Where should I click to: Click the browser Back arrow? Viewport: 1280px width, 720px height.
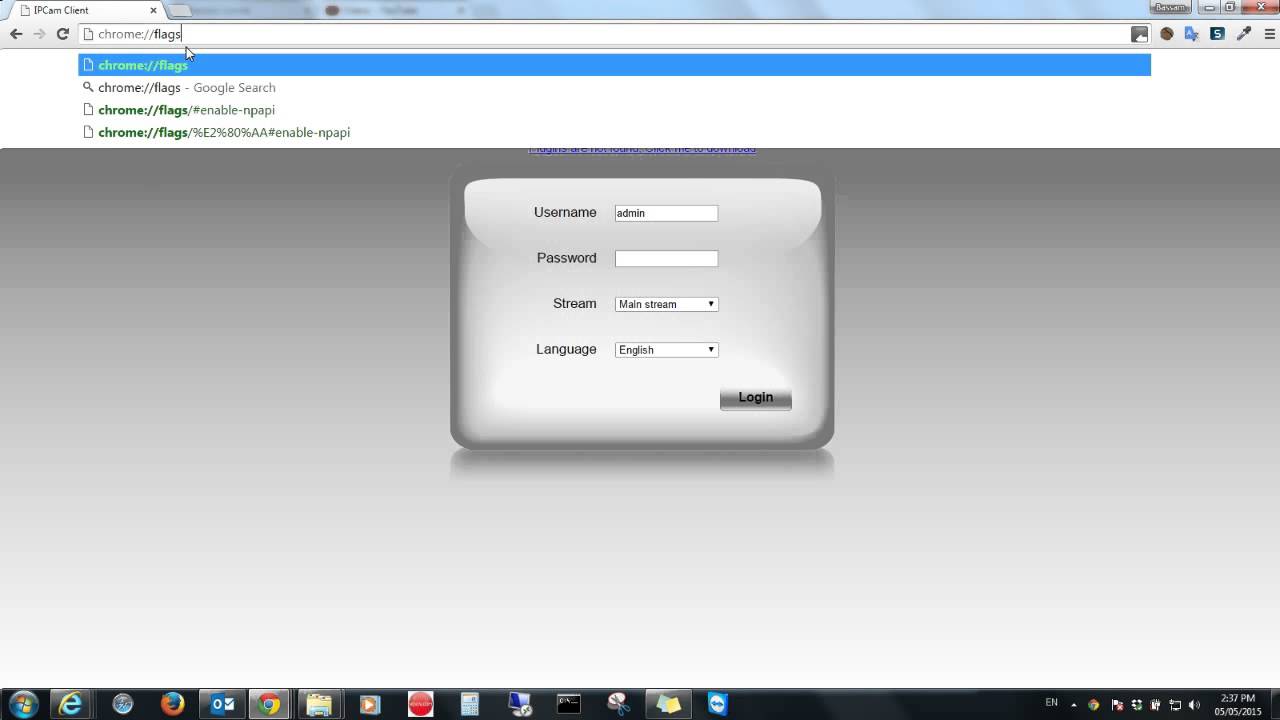pos(16,34)
